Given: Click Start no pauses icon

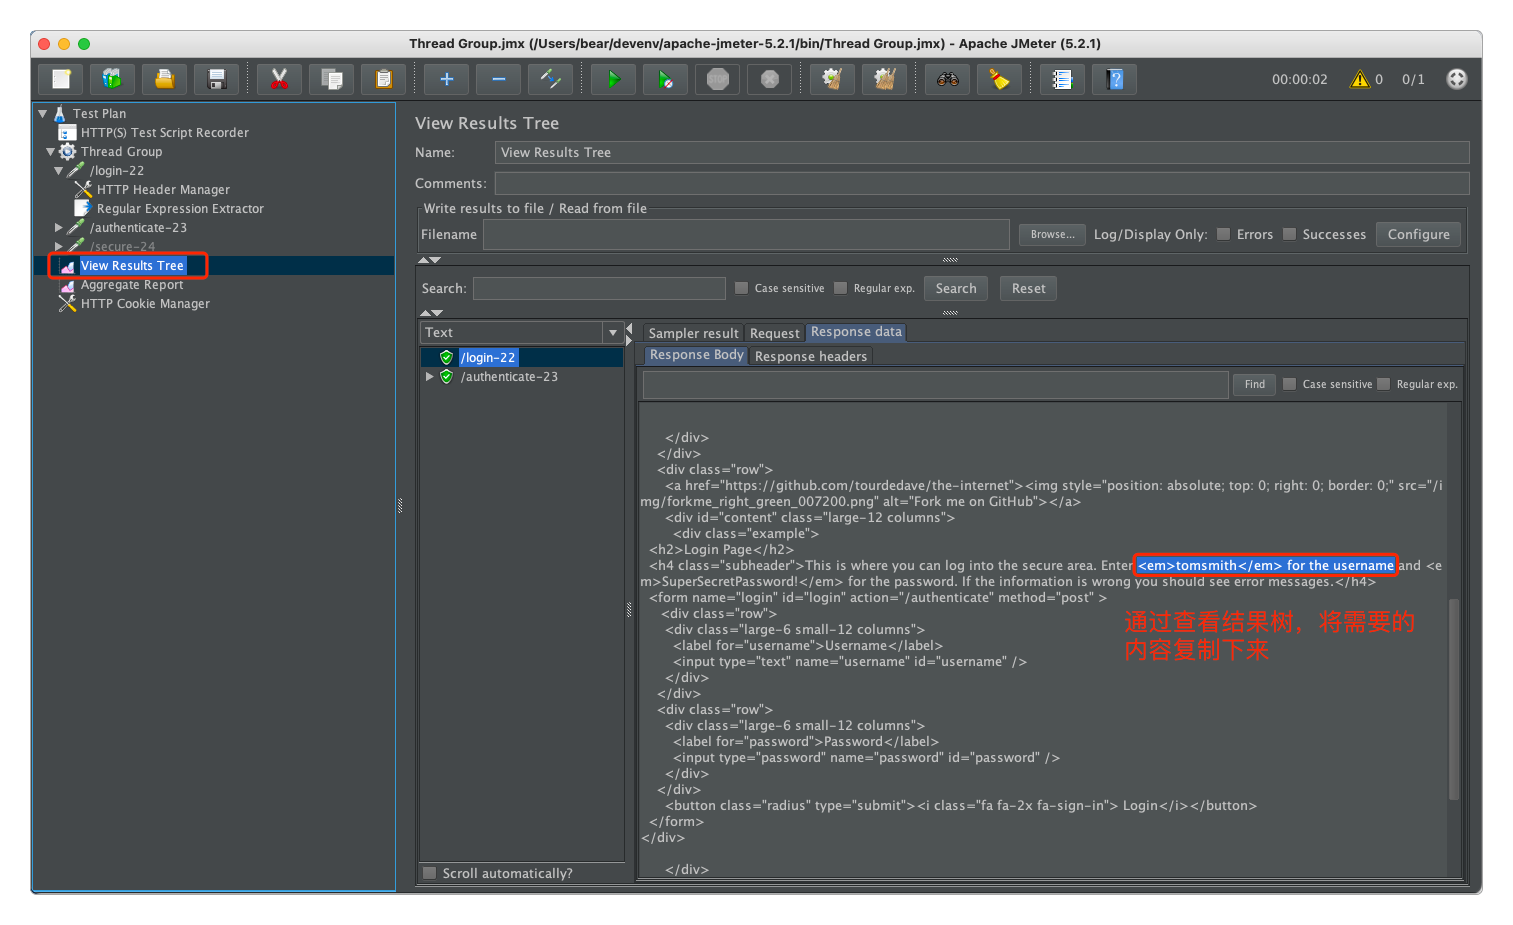Looking at the screenshot, I should click(x=665, y=79).
